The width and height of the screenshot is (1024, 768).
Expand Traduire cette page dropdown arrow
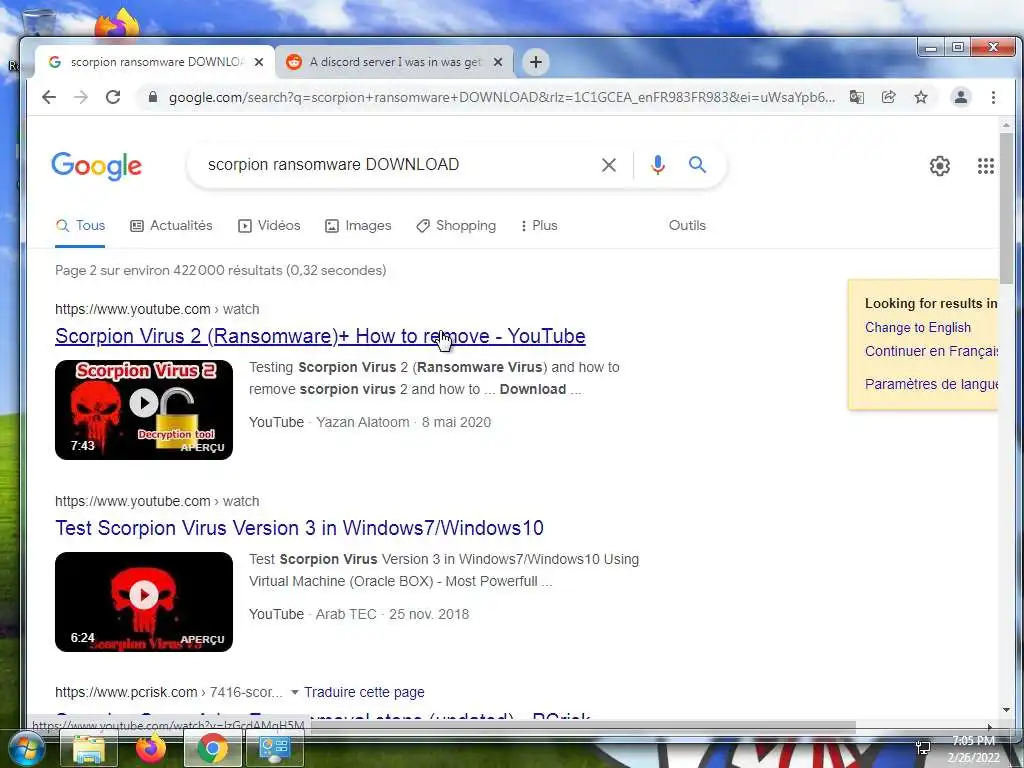pyautogui.click(x=295, y=692)
